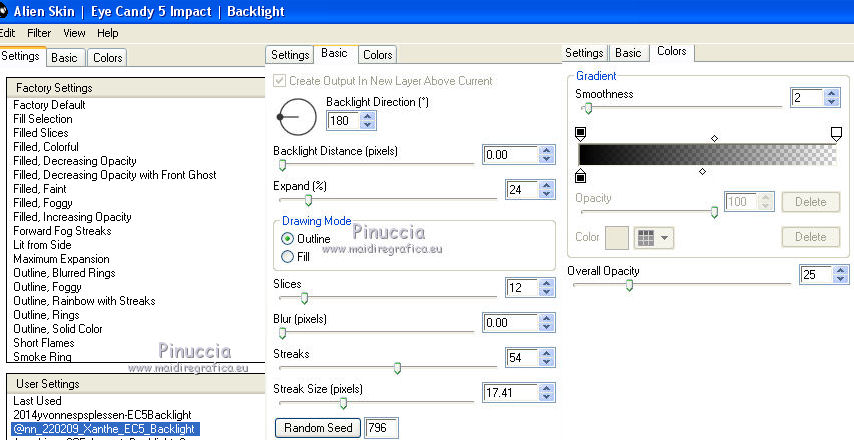Open the Settings tab in the right panel
This screenshot has height=440, width=854.
[584, 53]
